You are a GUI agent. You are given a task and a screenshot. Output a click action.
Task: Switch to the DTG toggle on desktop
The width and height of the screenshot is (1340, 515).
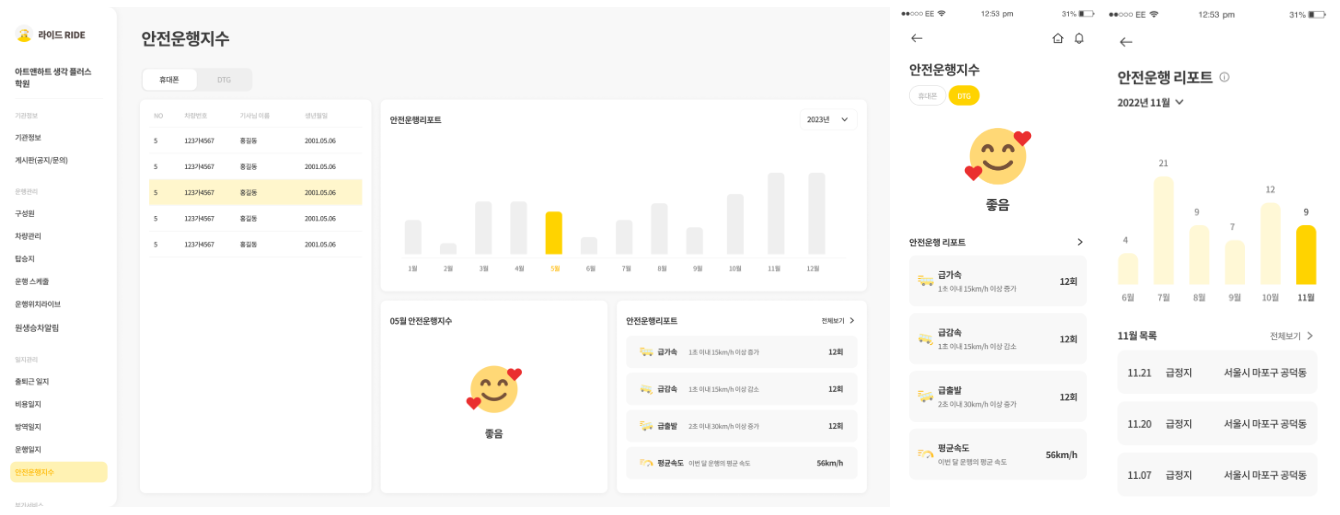coord(224,79)
